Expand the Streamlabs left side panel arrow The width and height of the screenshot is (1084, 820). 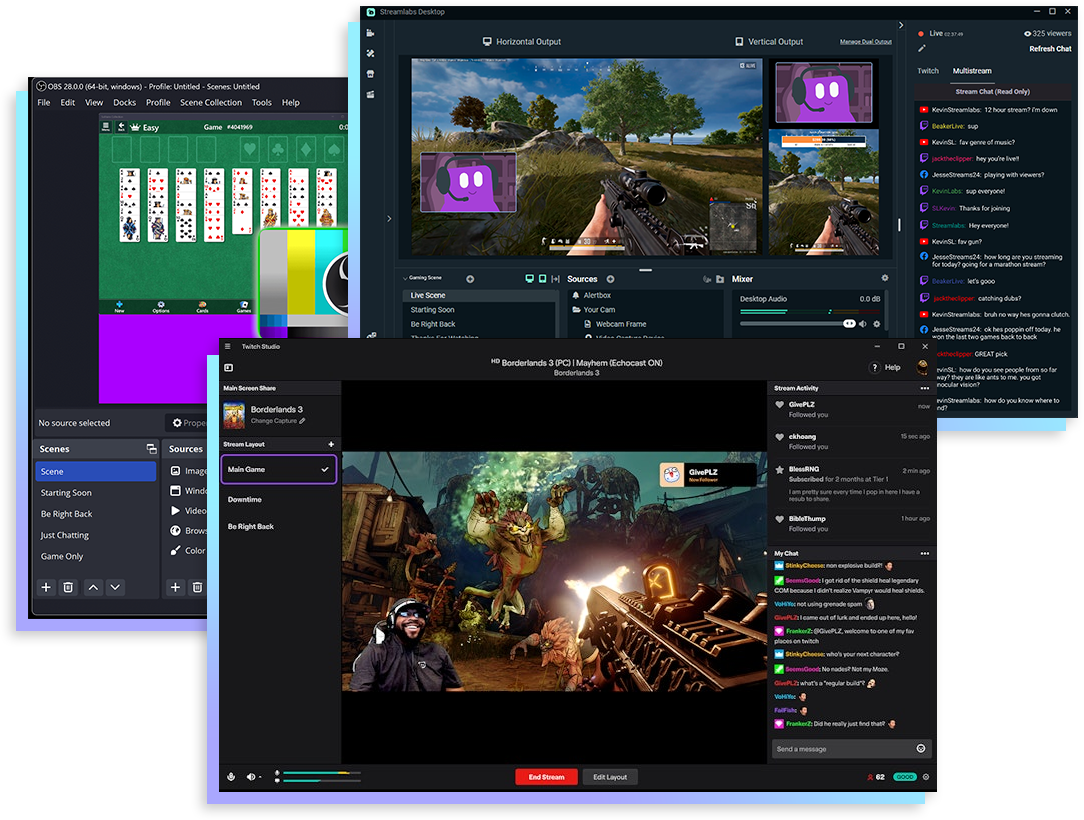[389, 218]
